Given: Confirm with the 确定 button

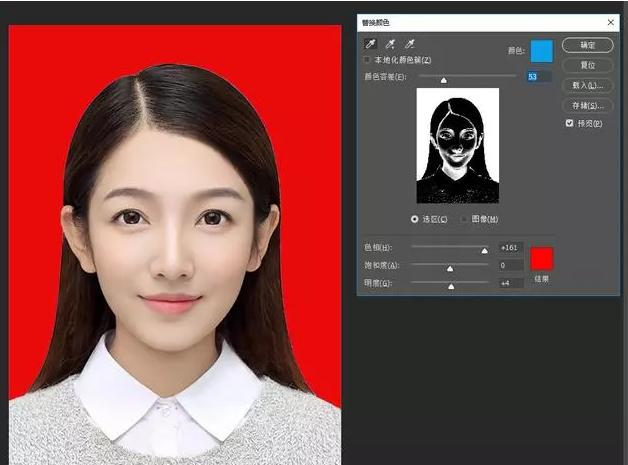Looking at the screenshot, I should tap(588, 45).
